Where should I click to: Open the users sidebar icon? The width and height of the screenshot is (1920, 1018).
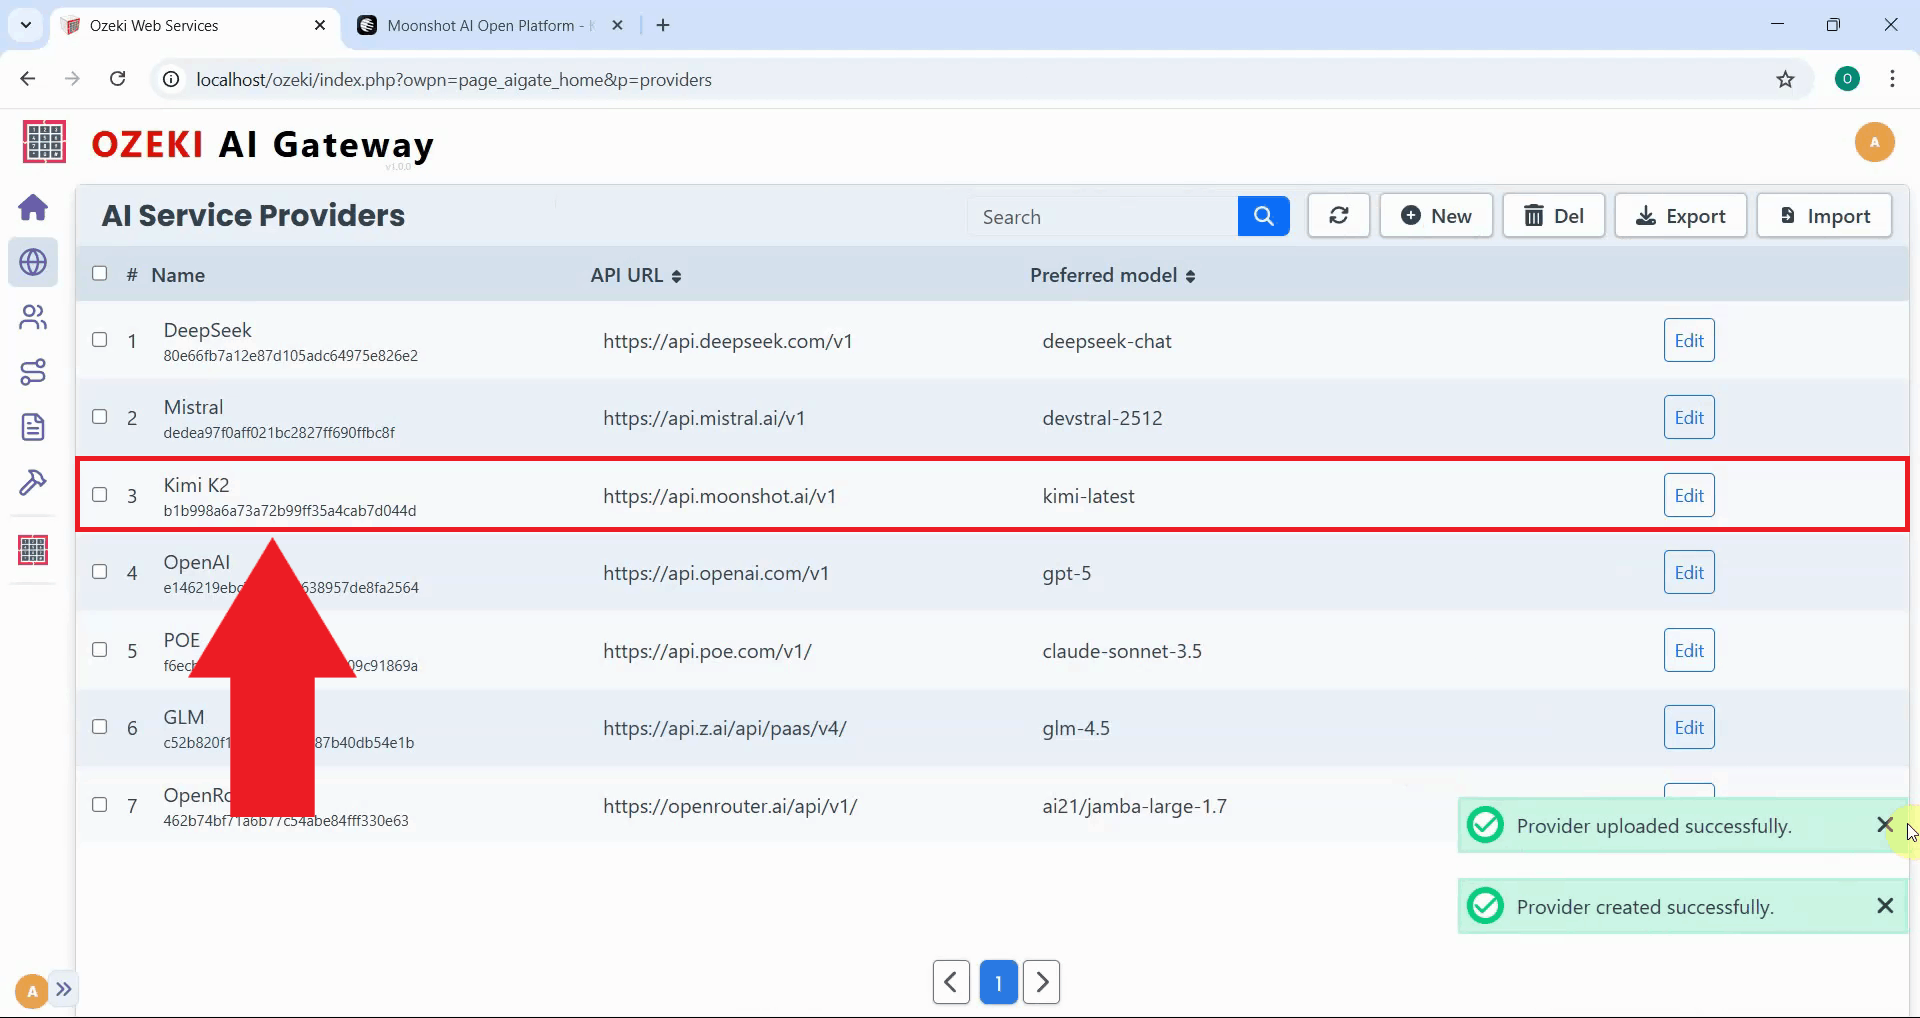pyautogui.click(x=33, y=318)
